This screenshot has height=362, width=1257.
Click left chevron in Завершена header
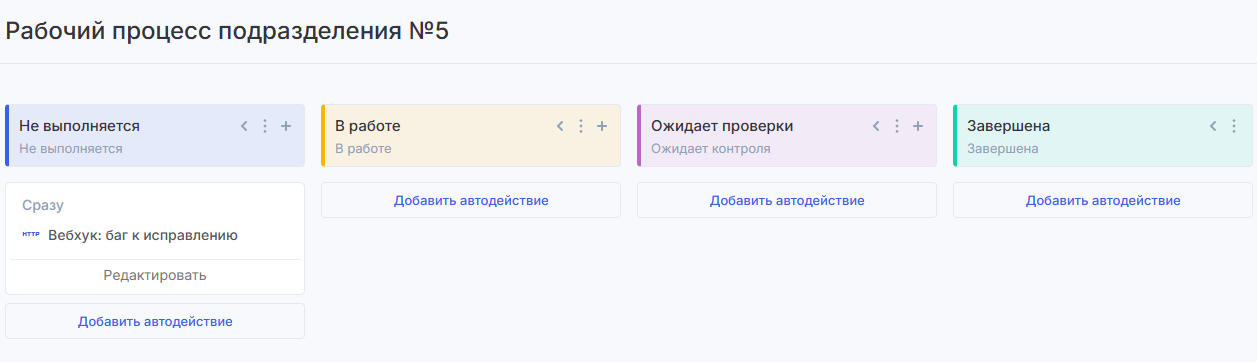1212,126
